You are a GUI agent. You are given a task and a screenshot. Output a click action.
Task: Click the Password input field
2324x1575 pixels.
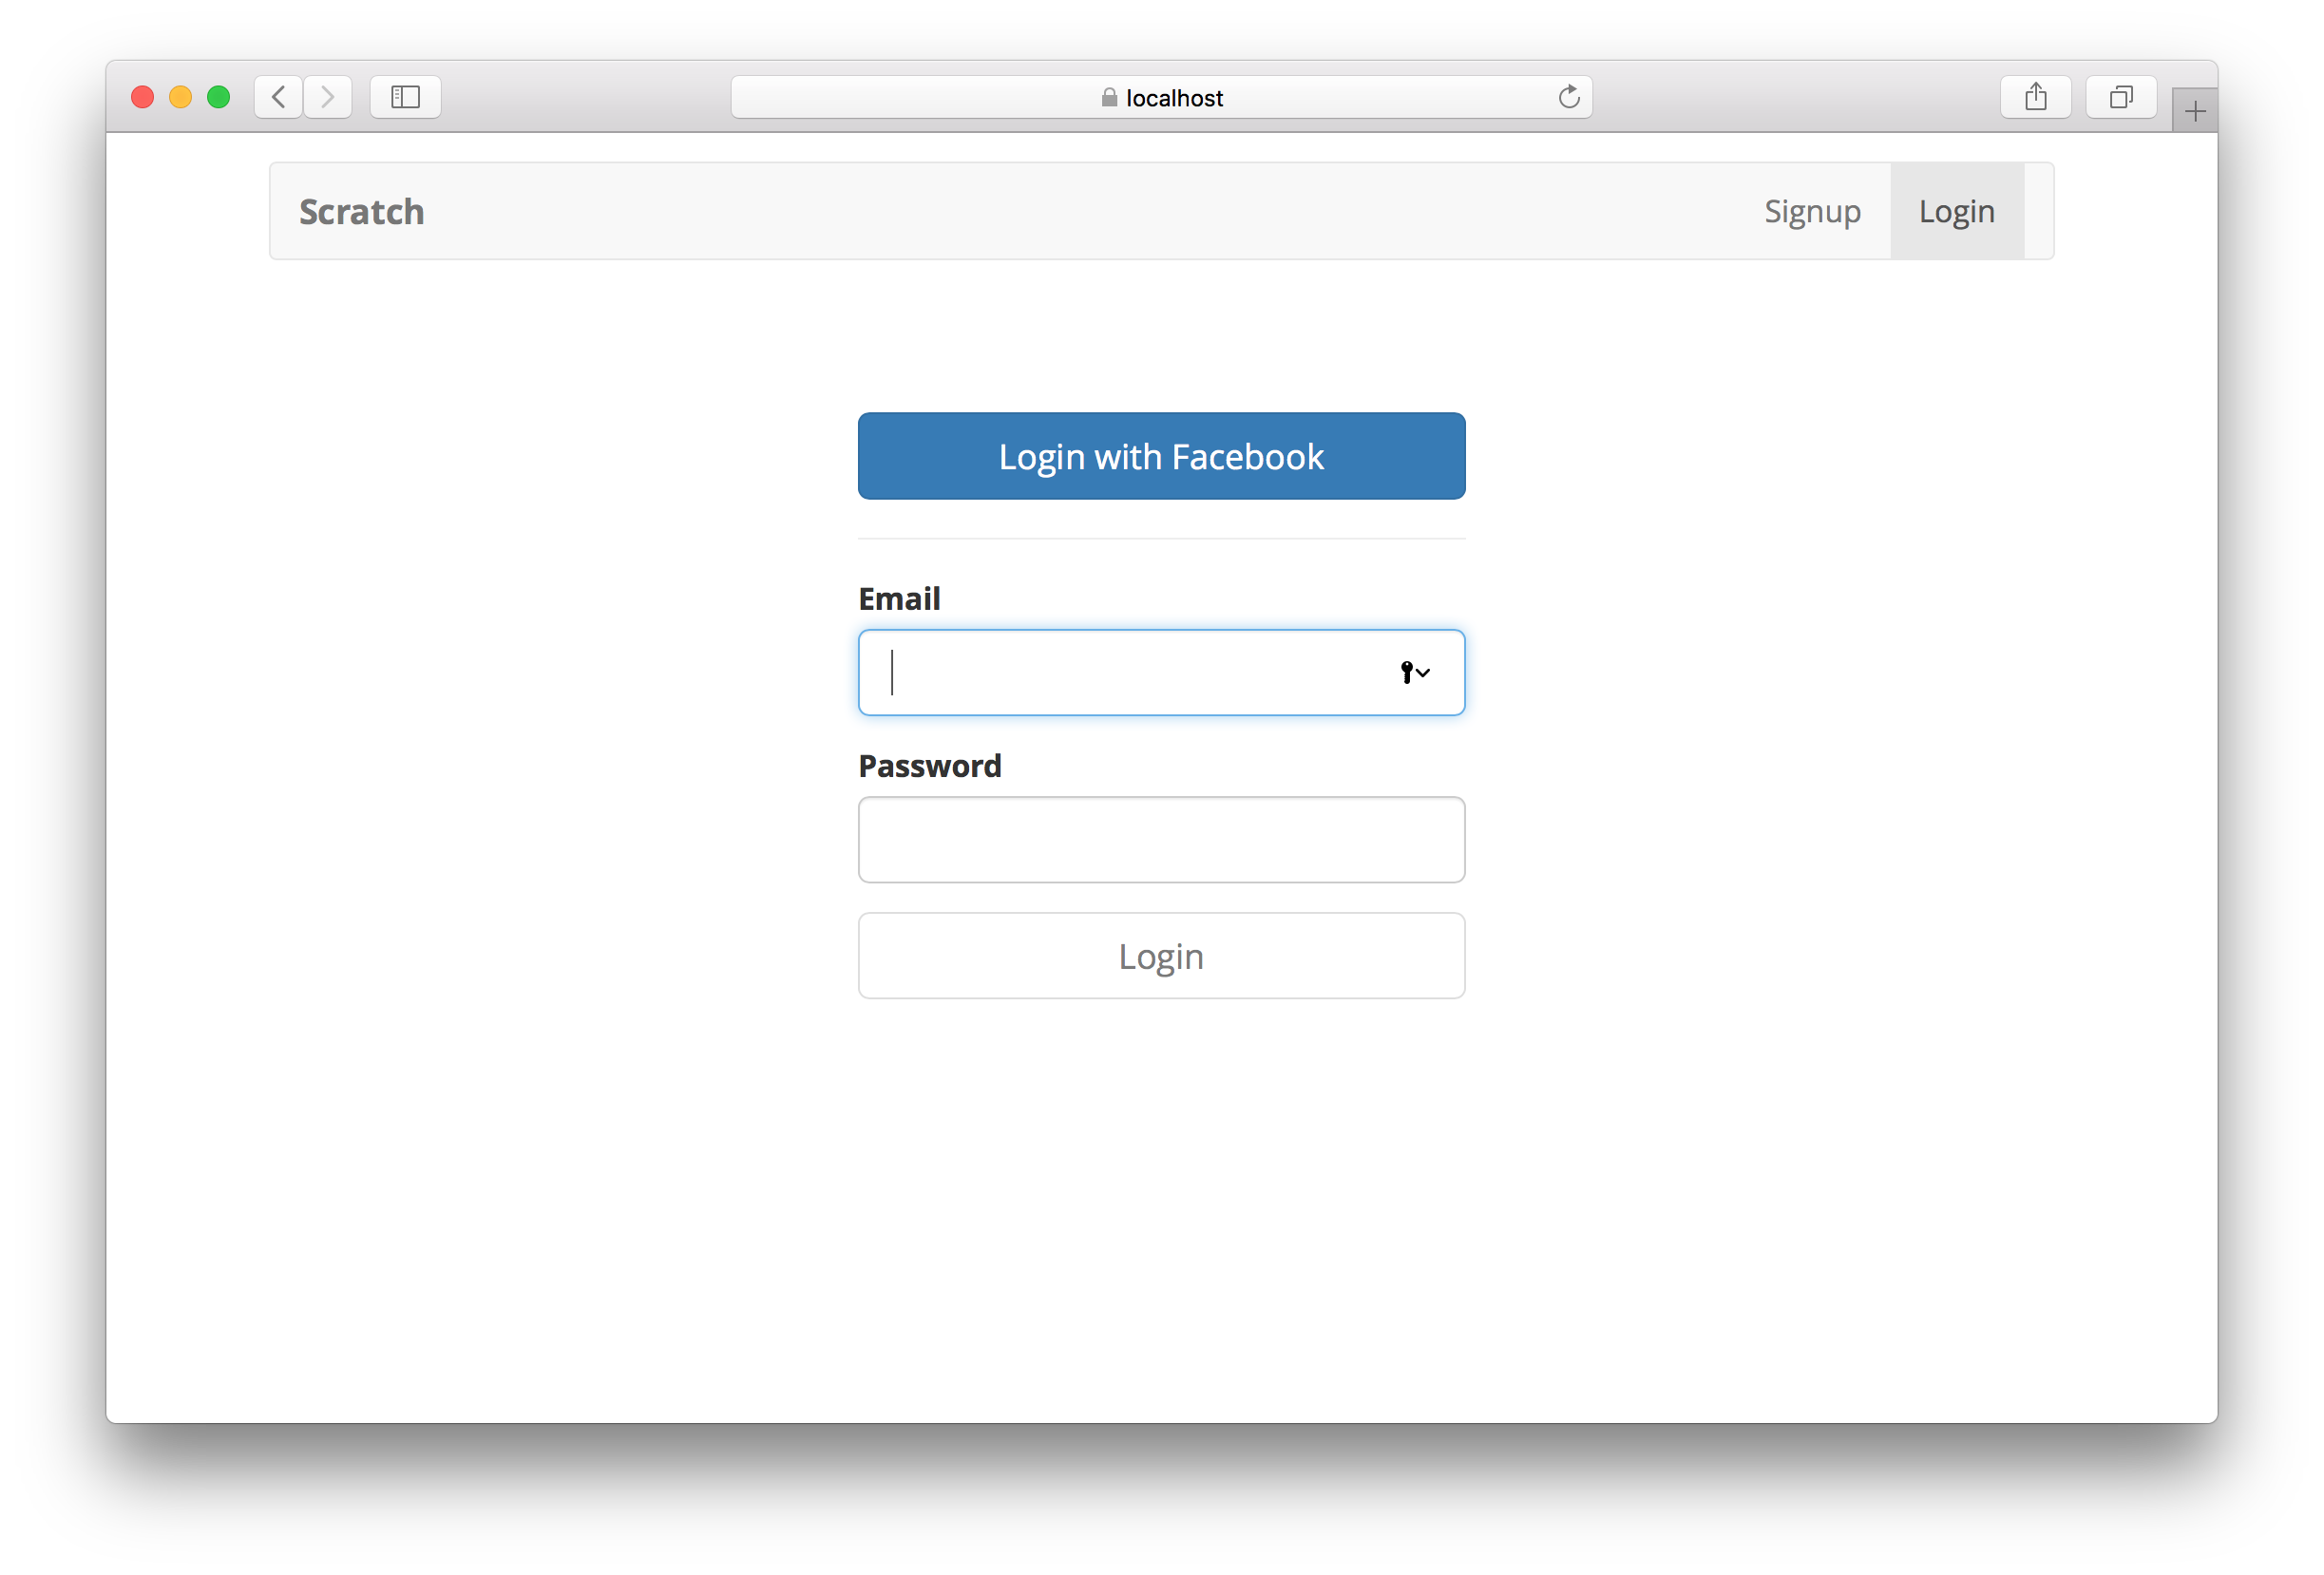pos(1160,839)
